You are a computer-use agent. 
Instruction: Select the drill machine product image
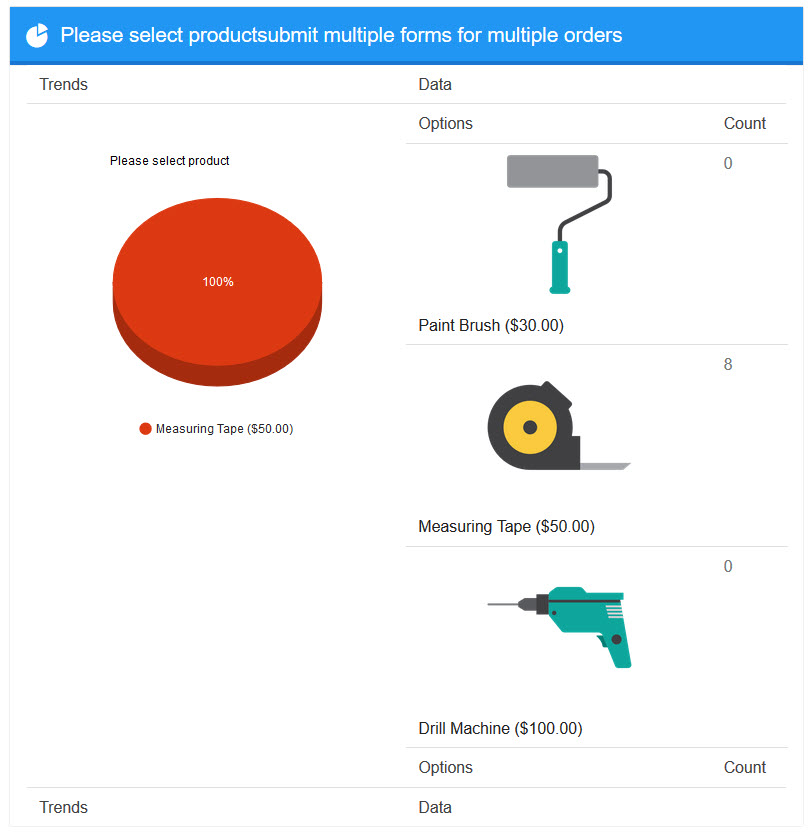[x=560, y=627]
